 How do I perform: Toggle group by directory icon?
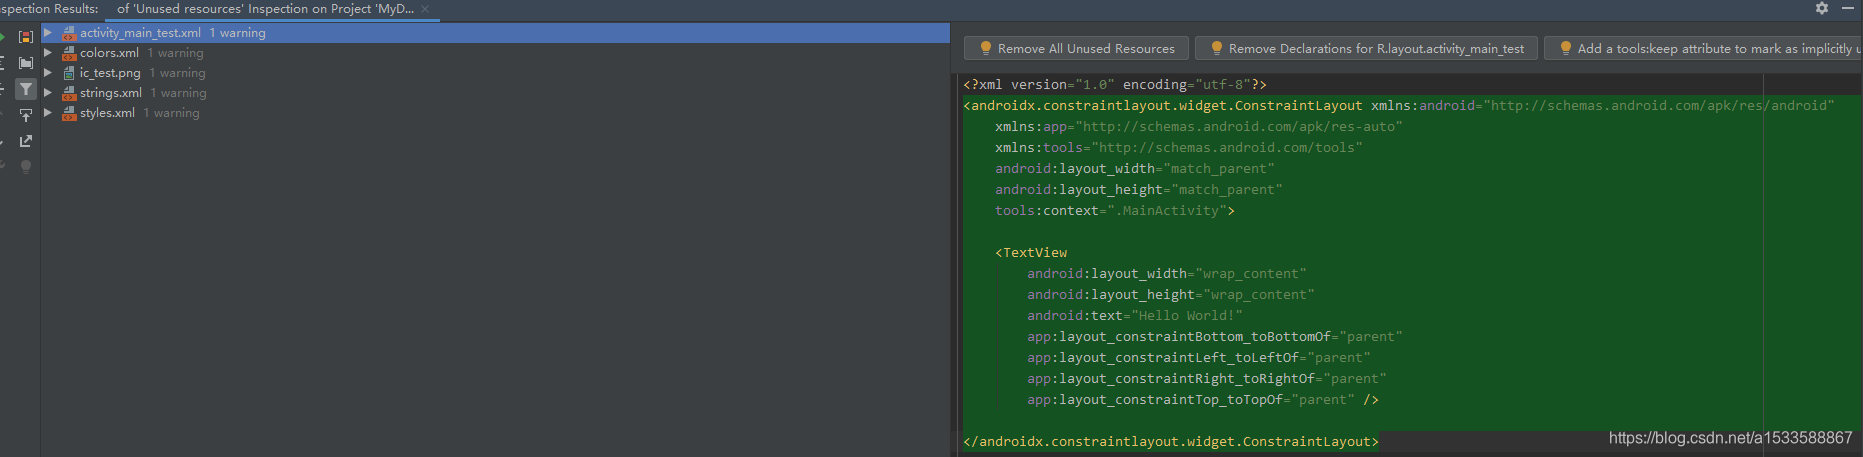[x=26, y=62]
